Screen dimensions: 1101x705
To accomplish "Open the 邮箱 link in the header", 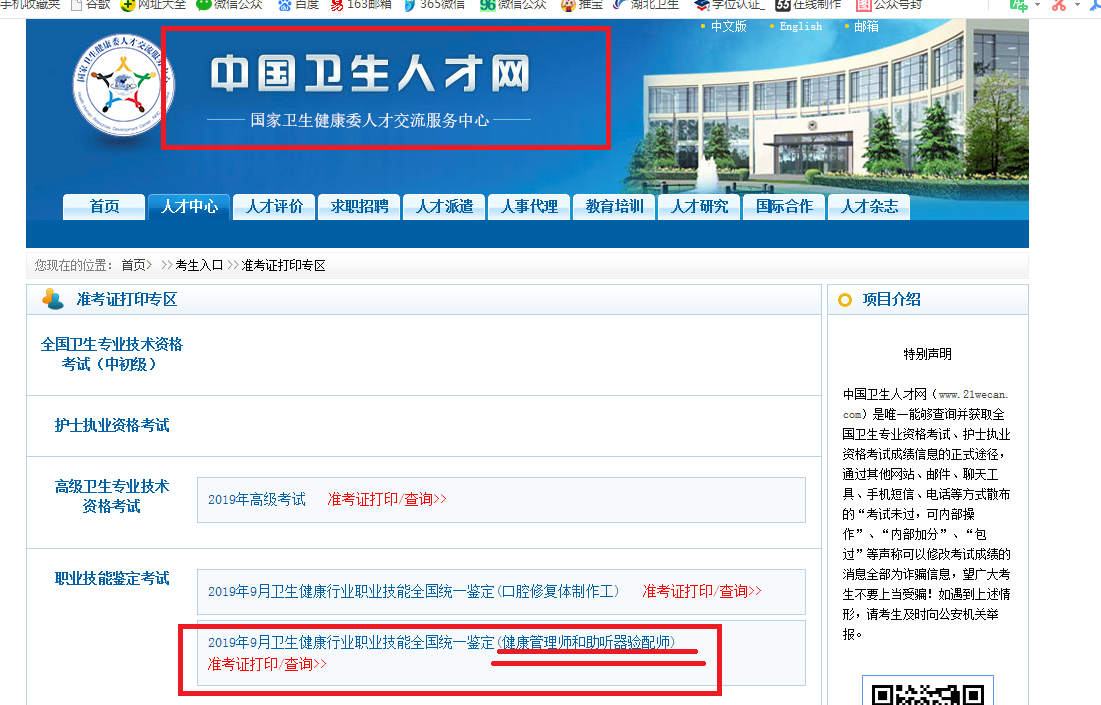I will coord(866,27).
